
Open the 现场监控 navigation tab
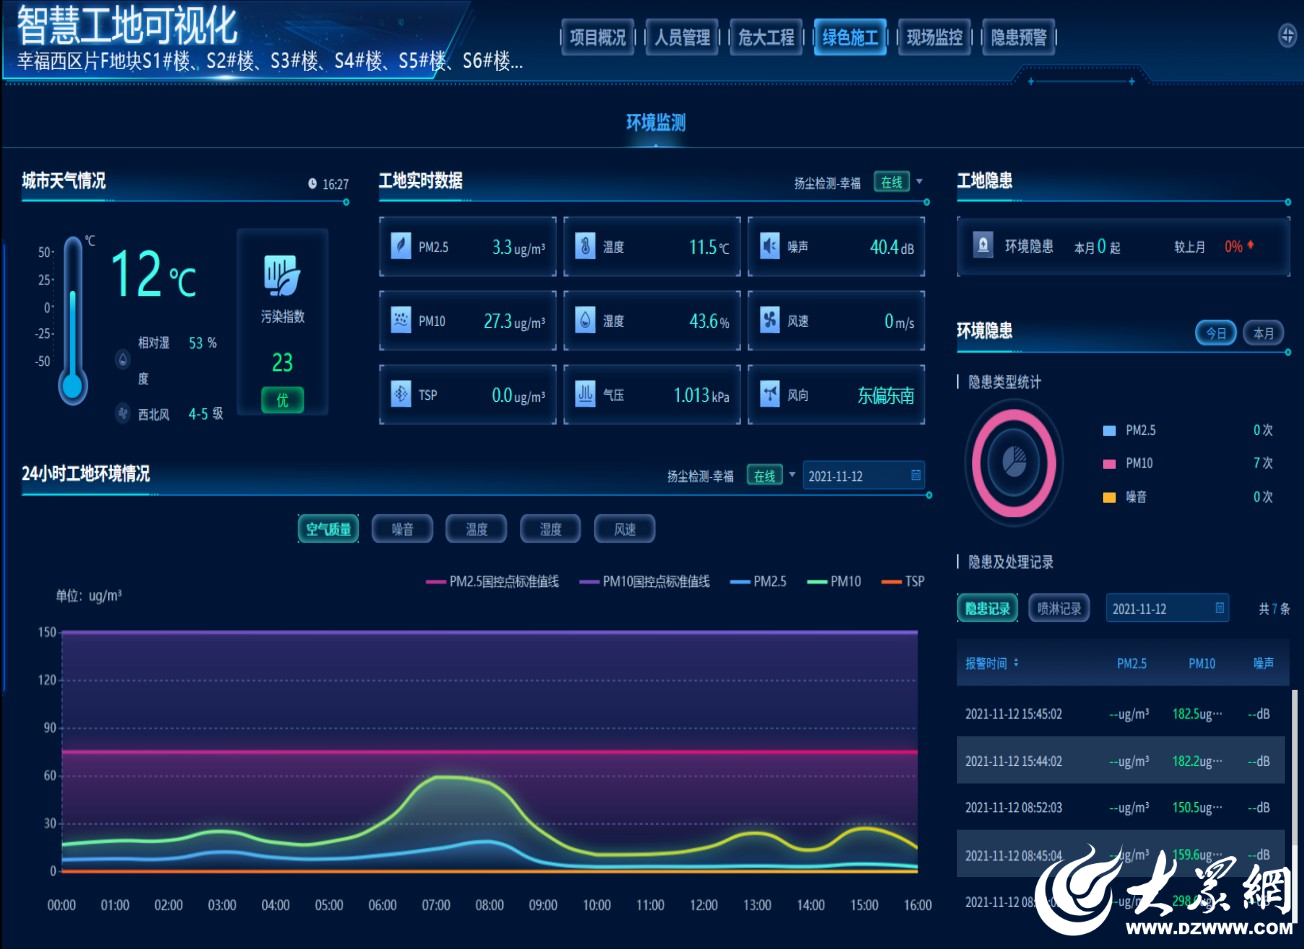(x=934, y=38)
